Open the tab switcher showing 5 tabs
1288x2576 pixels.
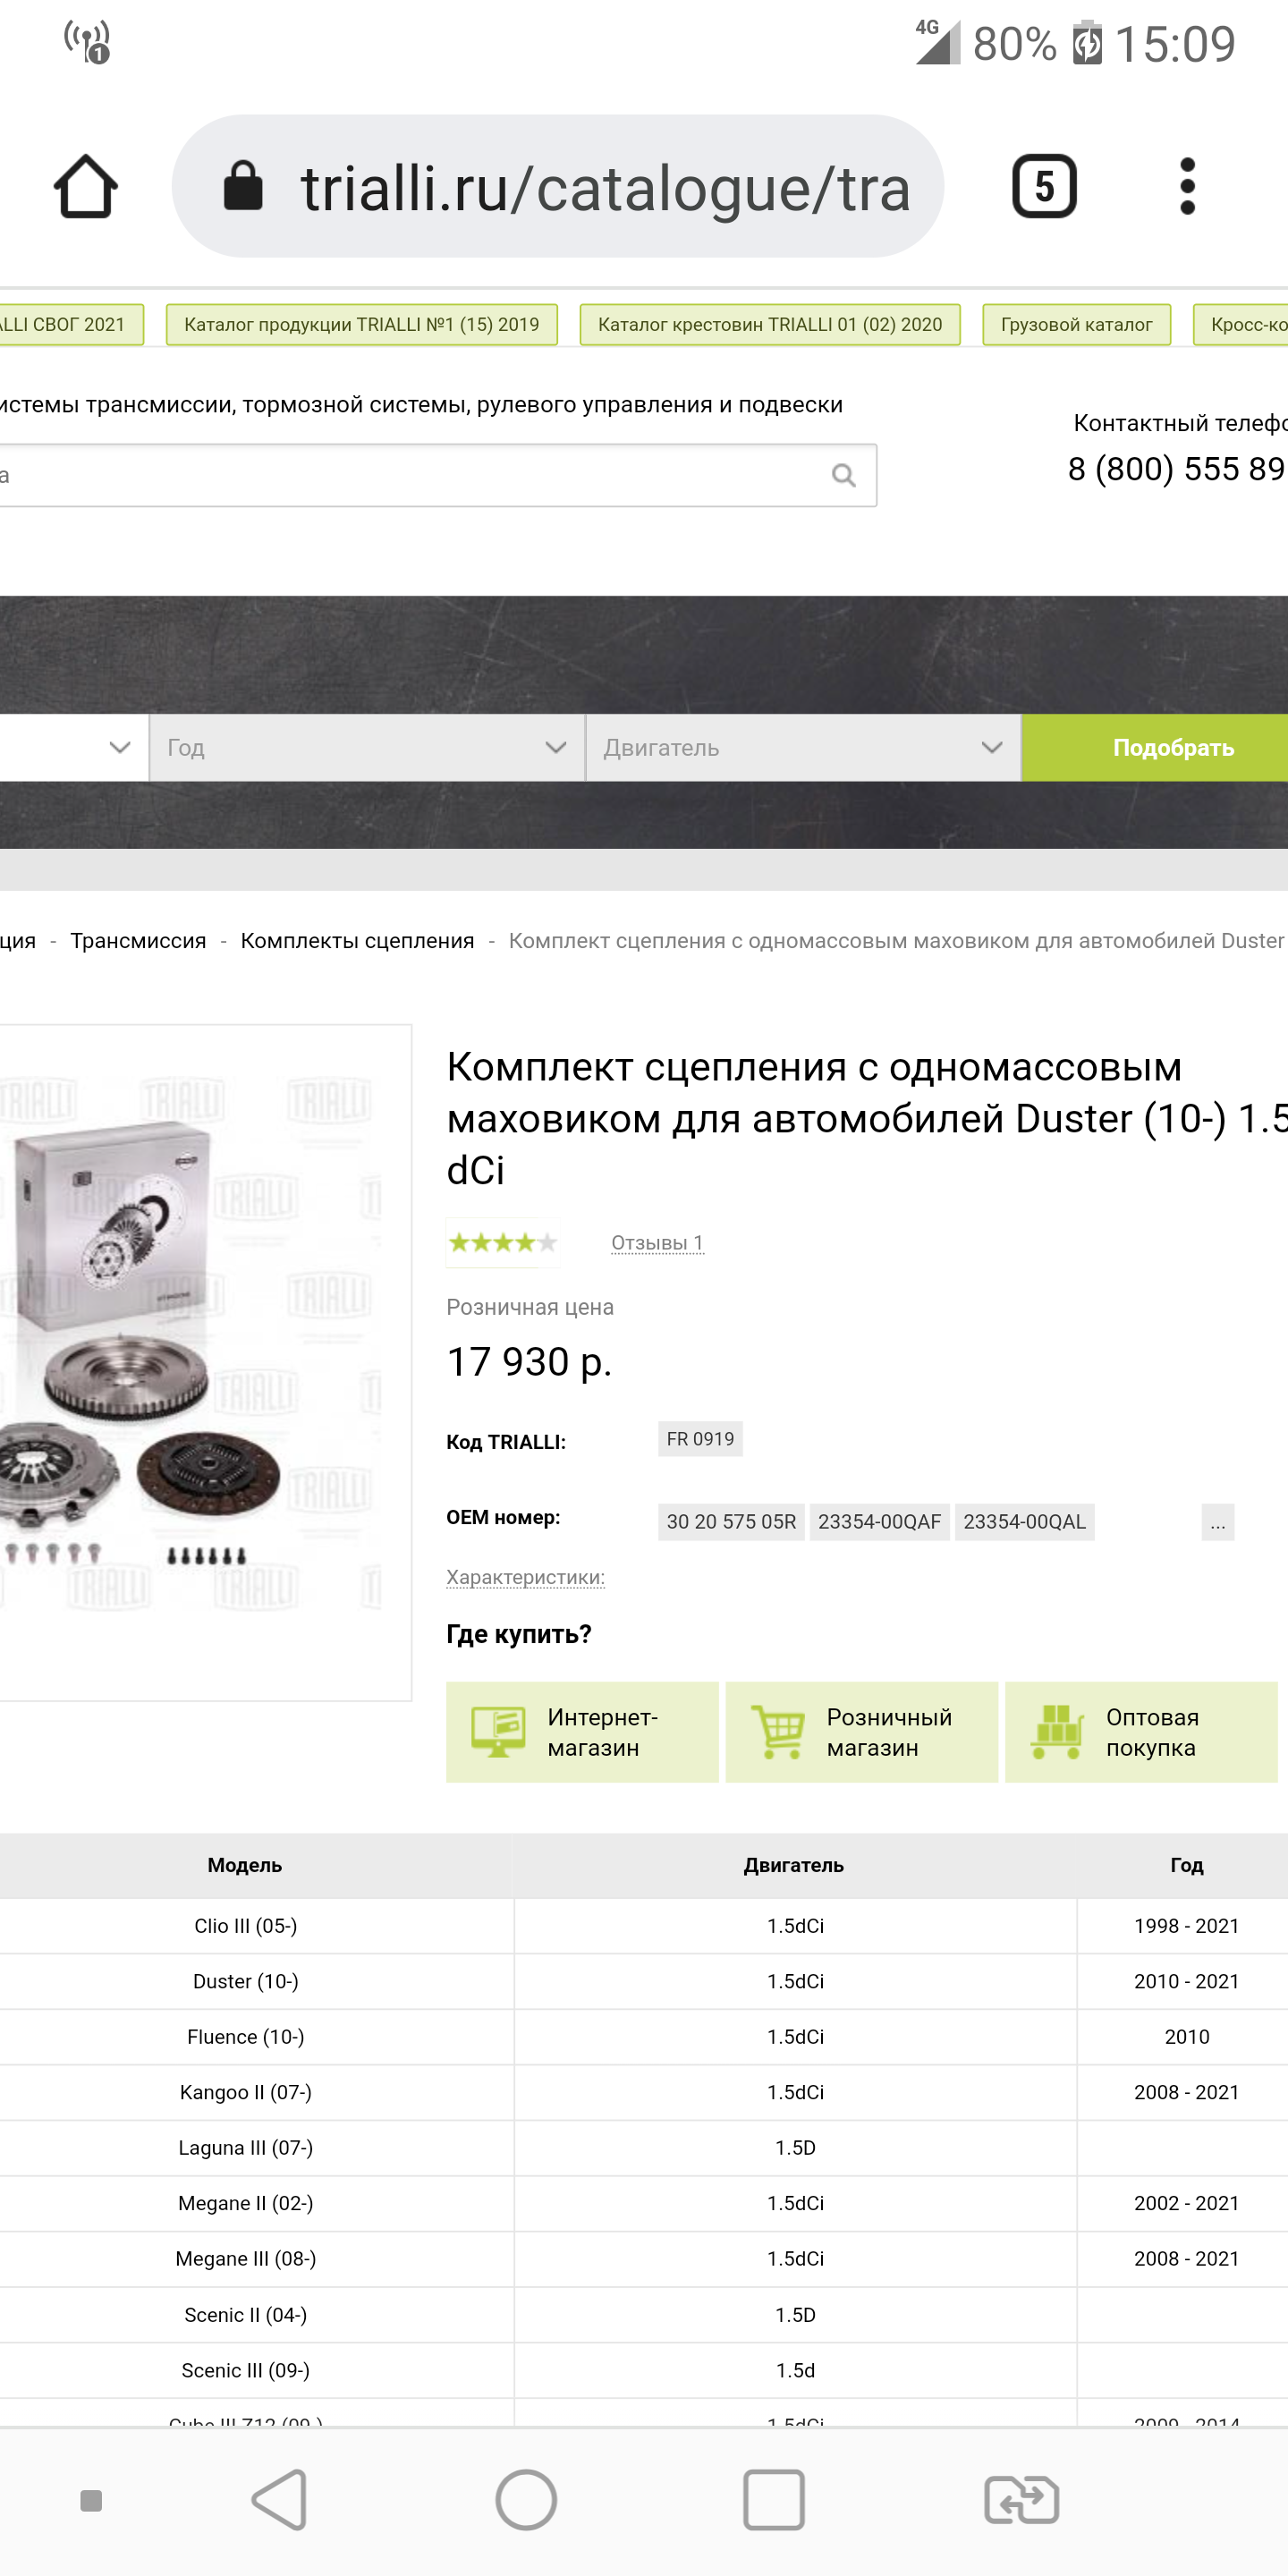(1044, 186)
